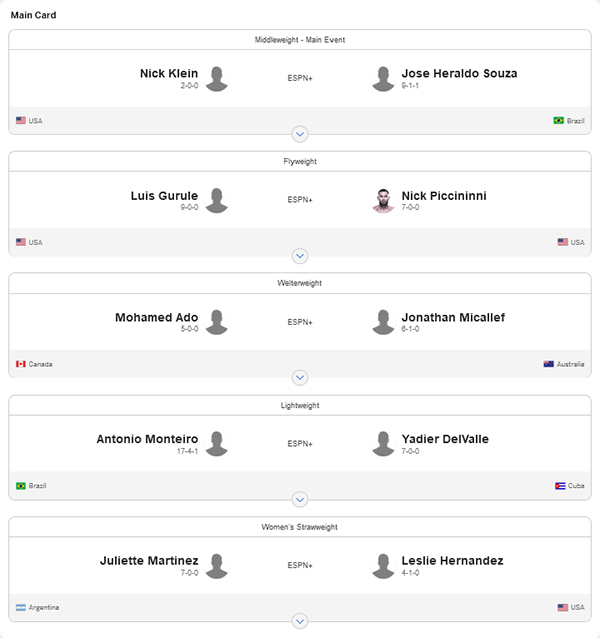Open Antonio Monteiro's fighter page
This screenshot has width=600, height=638.
coord(147,439)
